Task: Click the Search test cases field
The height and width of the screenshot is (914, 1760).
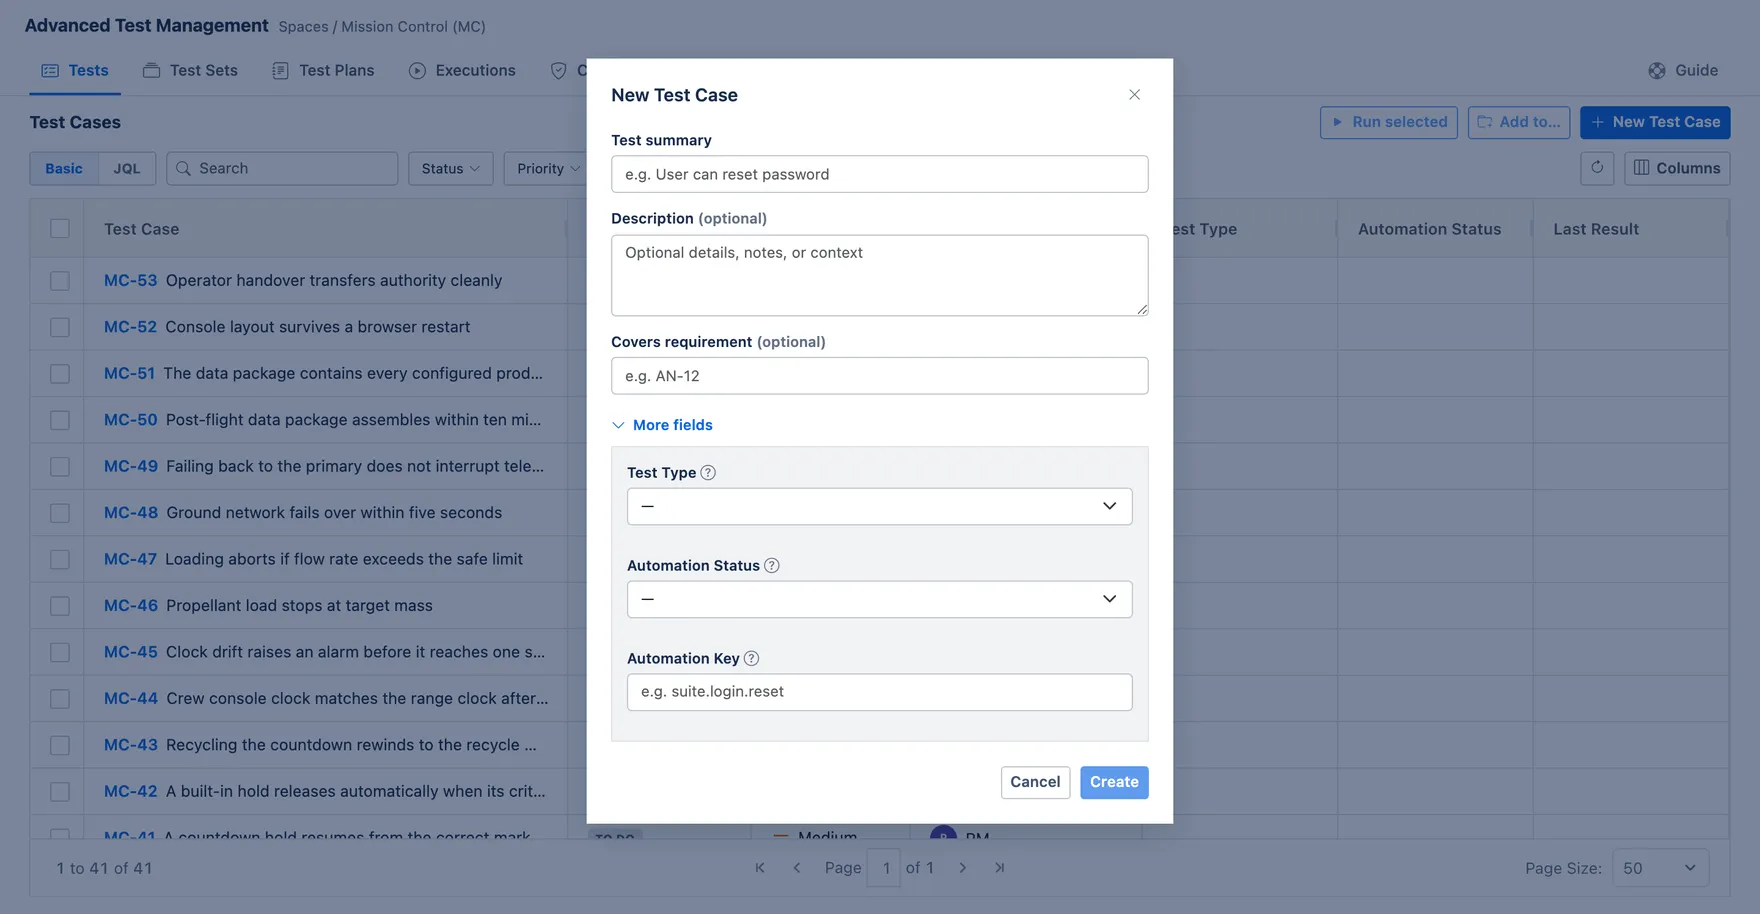Action: (x=282, y=169)
